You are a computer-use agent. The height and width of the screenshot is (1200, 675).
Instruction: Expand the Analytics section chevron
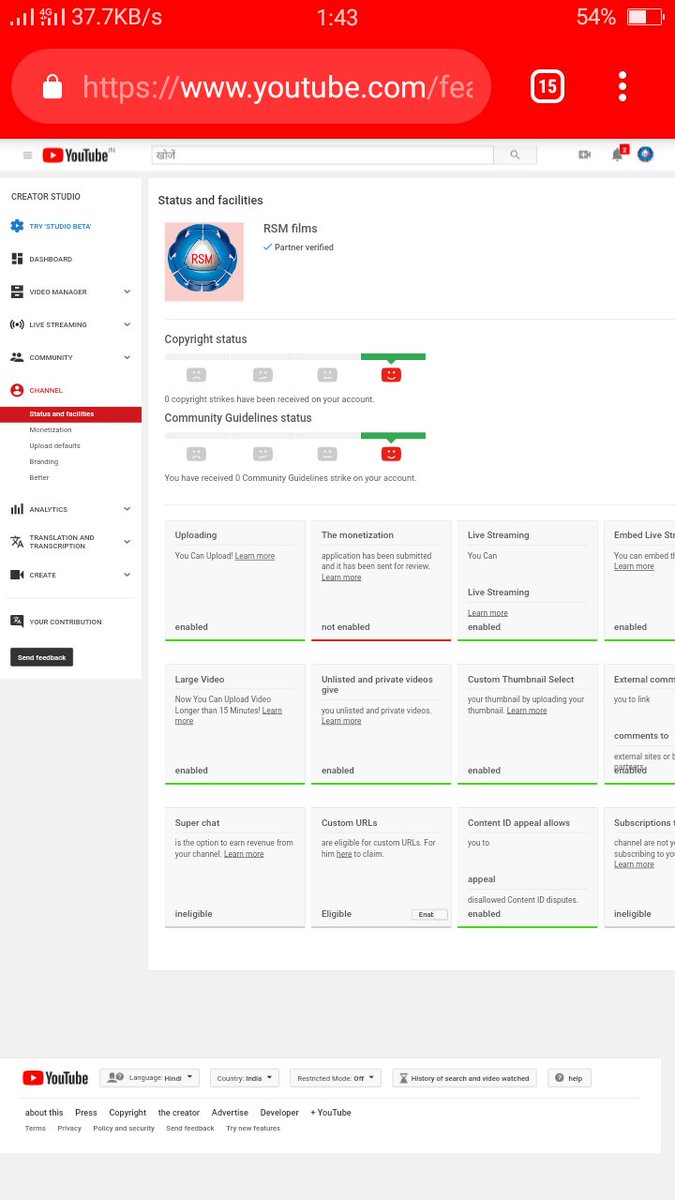pyautogui.click(x=127, y=509)
